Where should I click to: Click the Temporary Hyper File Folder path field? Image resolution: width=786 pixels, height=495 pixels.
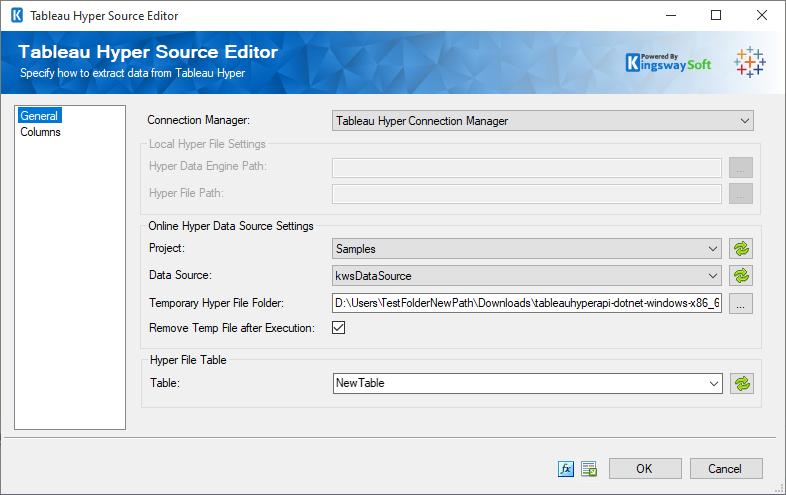point(526,303)
